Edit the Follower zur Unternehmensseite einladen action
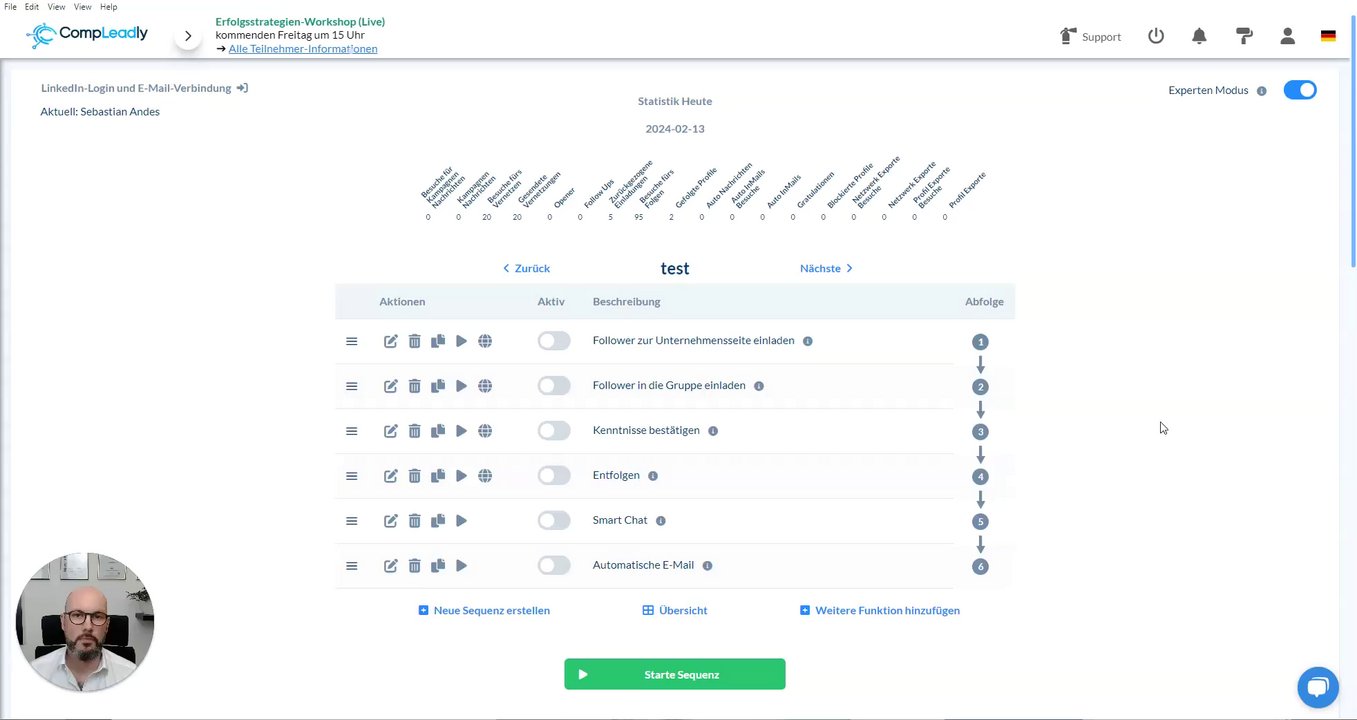Viewport: 1357px width, 720px height. 391,341
